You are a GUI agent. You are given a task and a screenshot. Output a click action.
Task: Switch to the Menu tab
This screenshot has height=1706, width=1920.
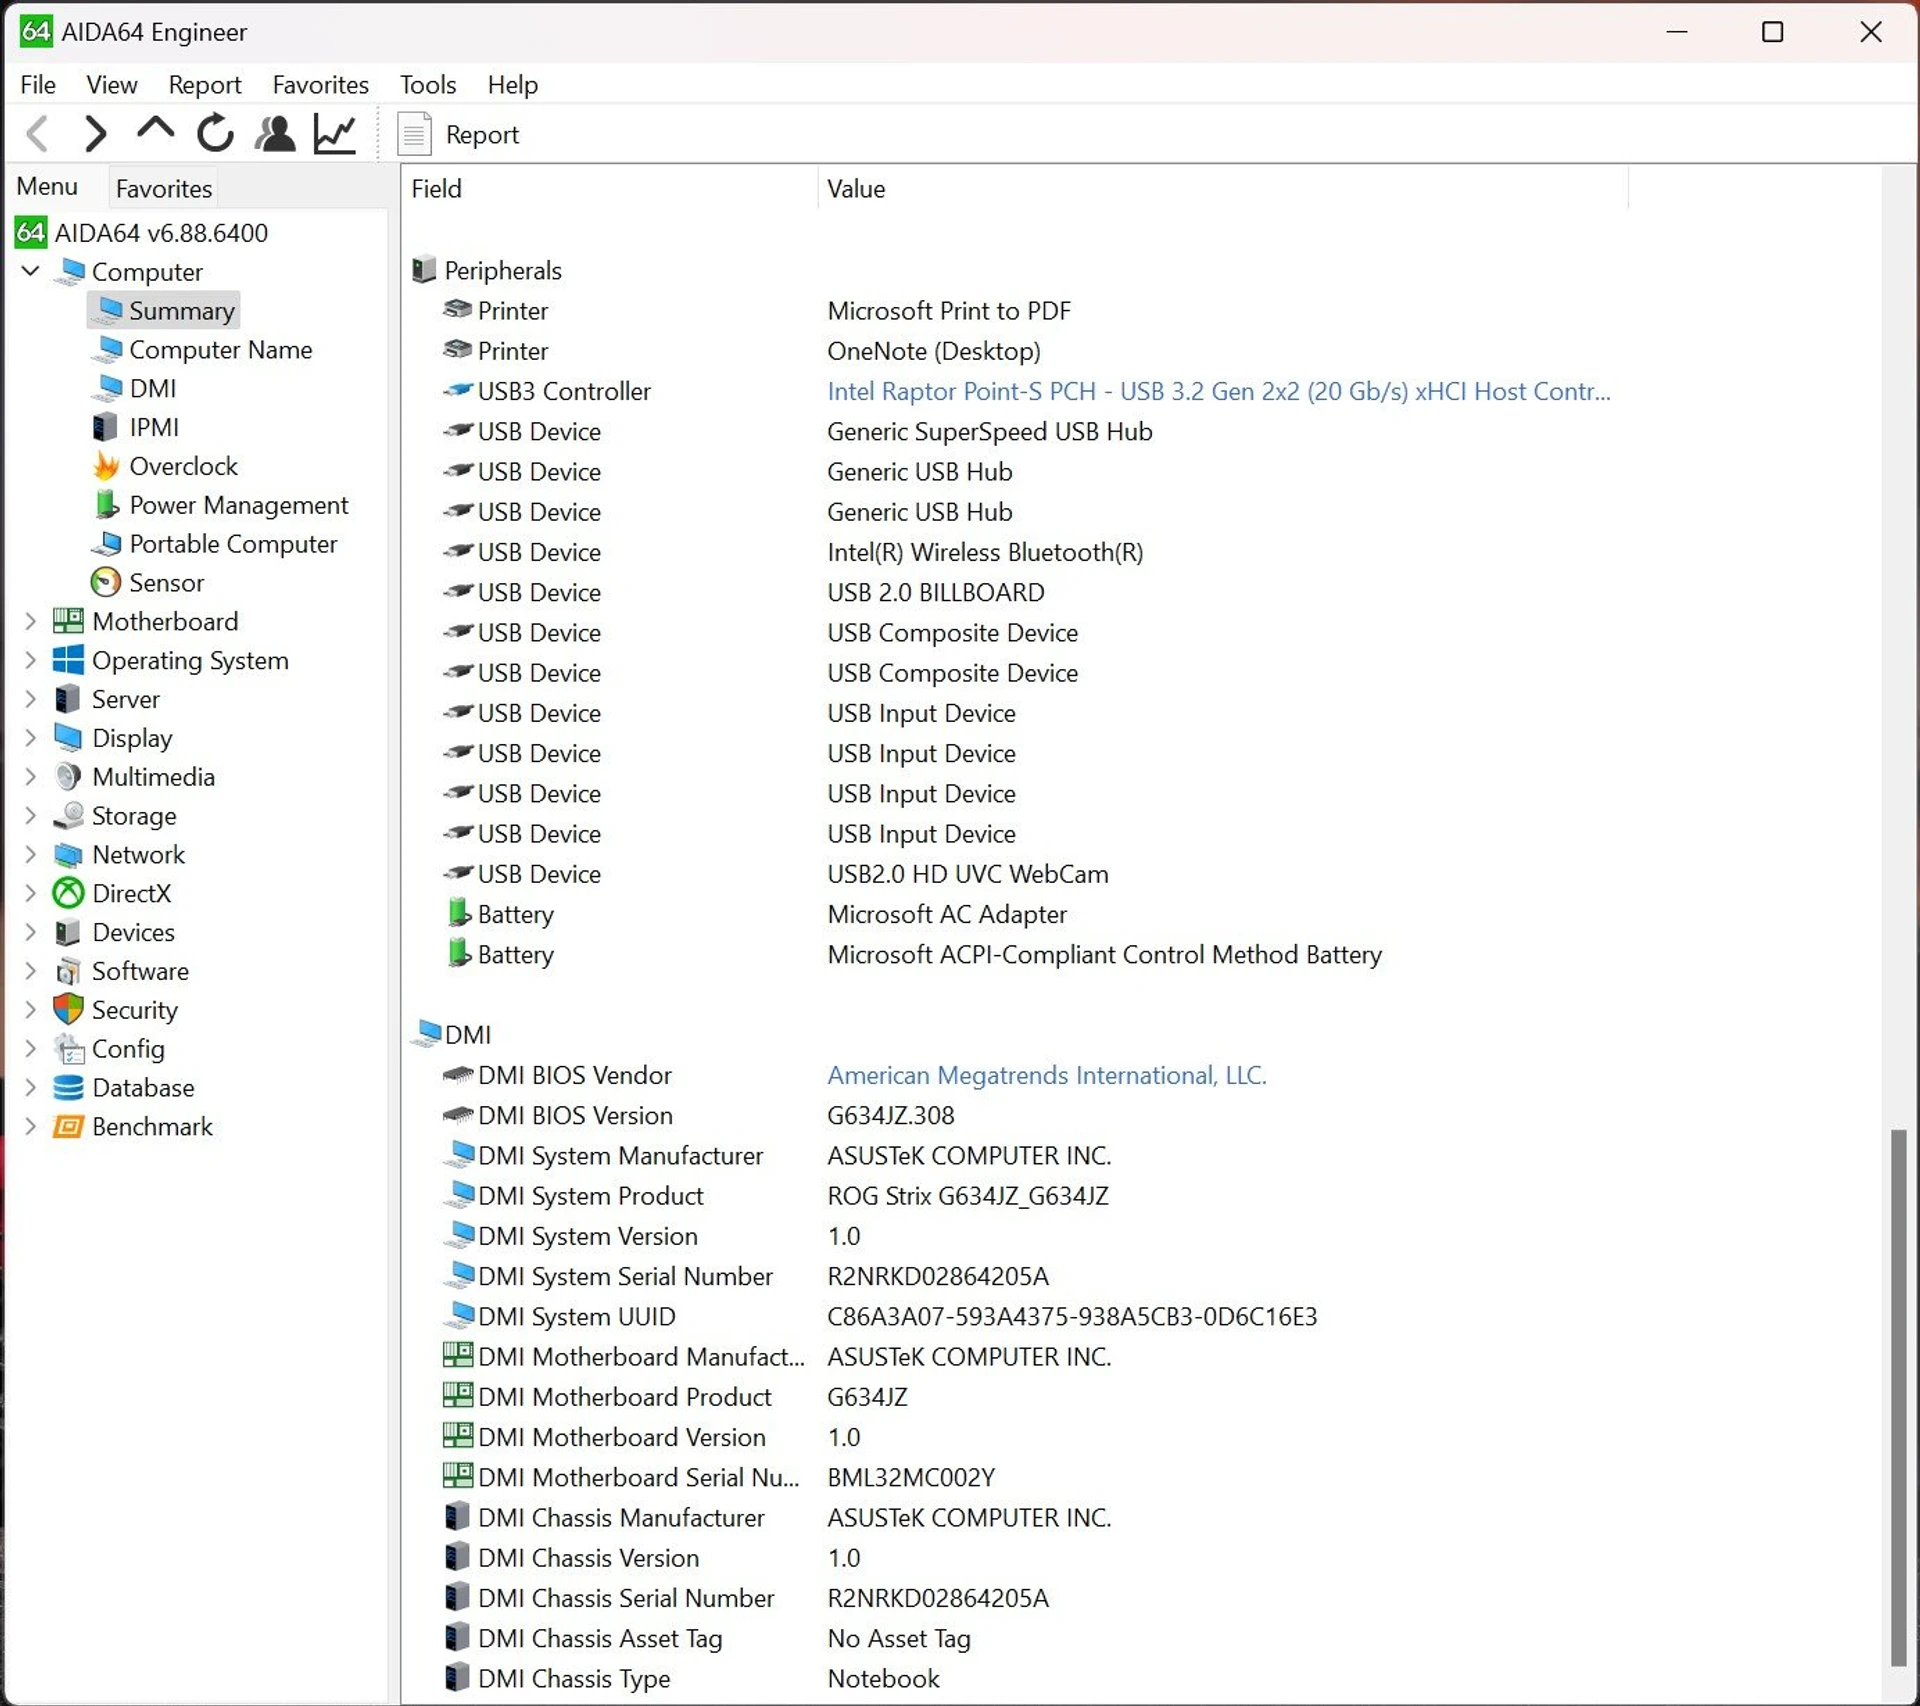[47, 187]
